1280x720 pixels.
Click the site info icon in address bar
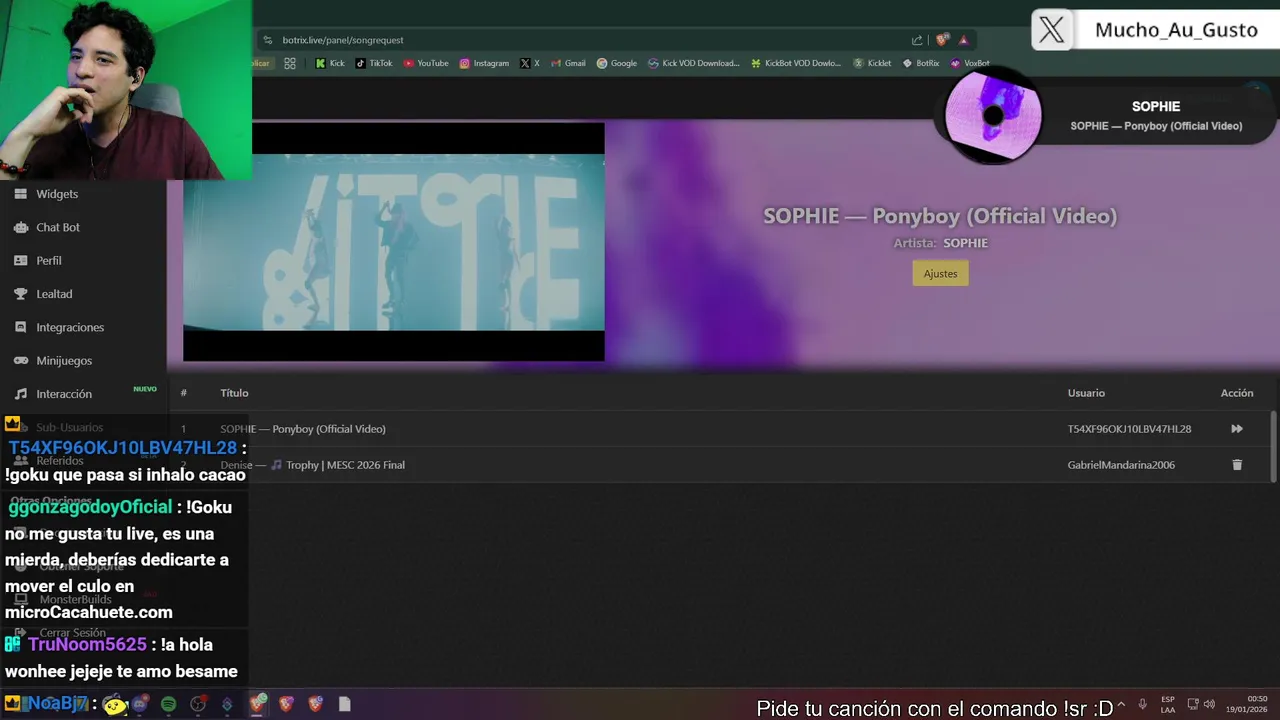coord(267,40)
